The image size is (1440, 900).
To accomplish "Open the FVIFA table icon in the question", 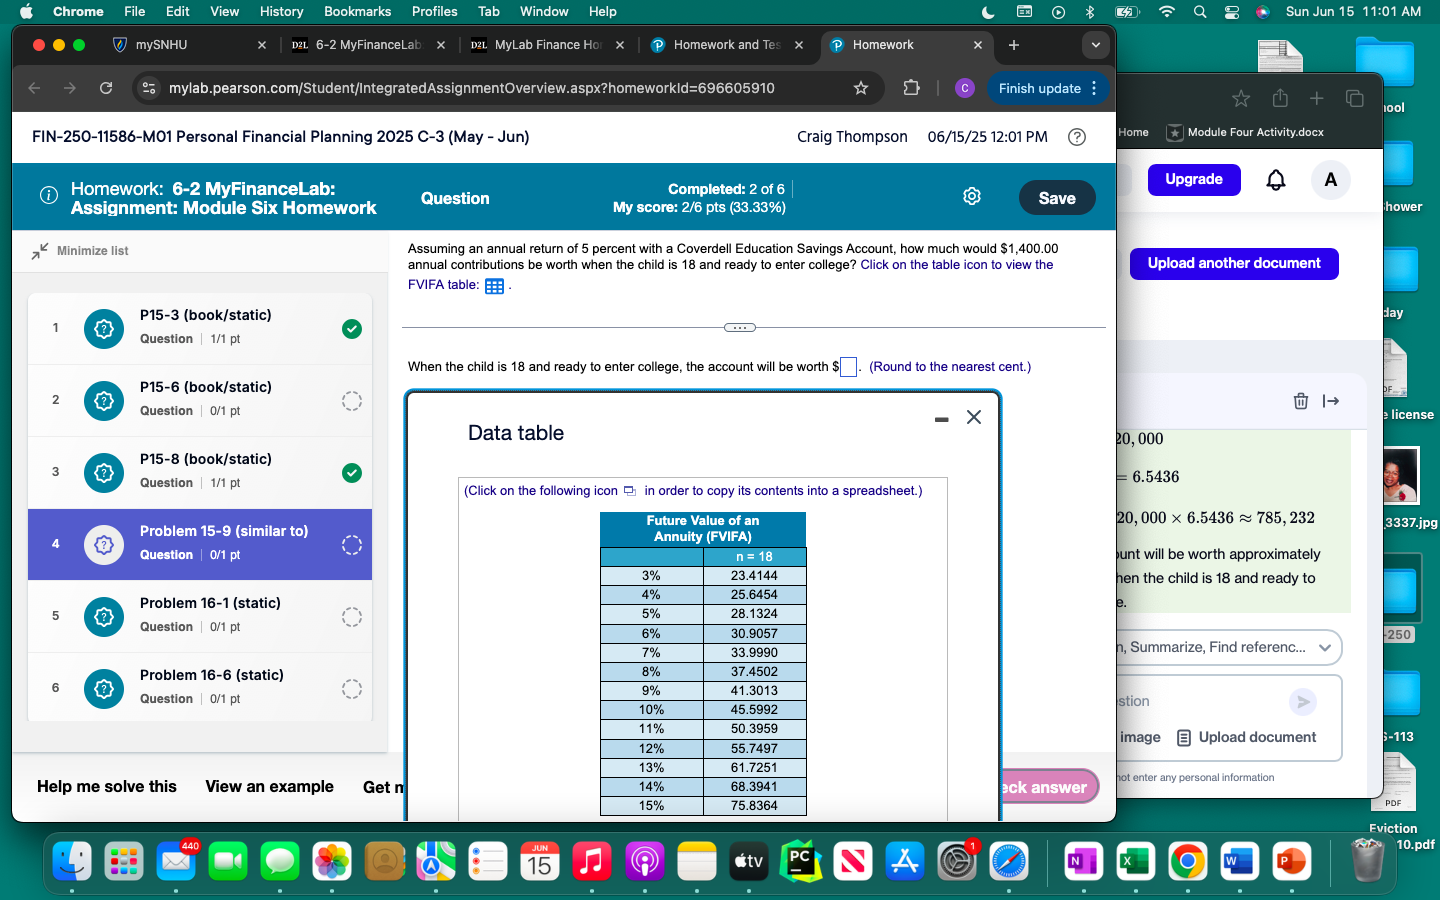I will pyautogui.click(x=494, y=286).
